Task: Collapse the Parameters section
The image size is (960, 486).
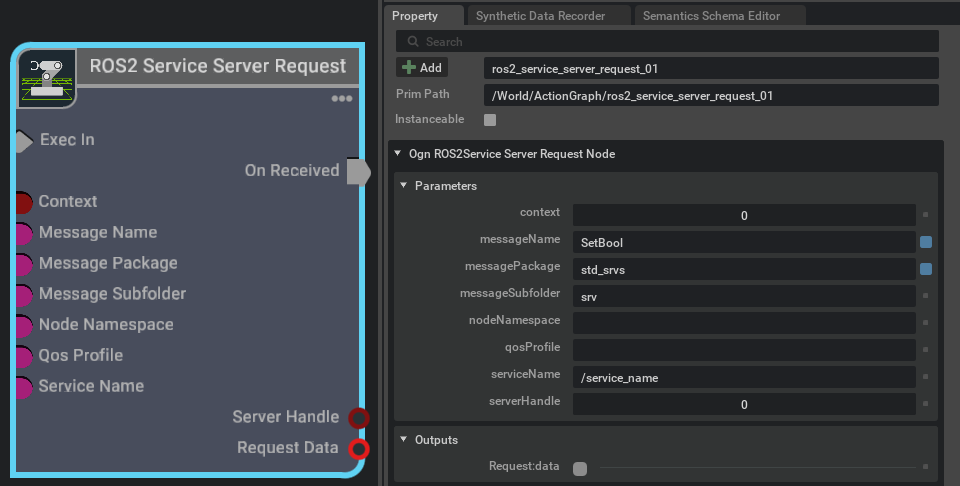Action: tap(404, 186)
